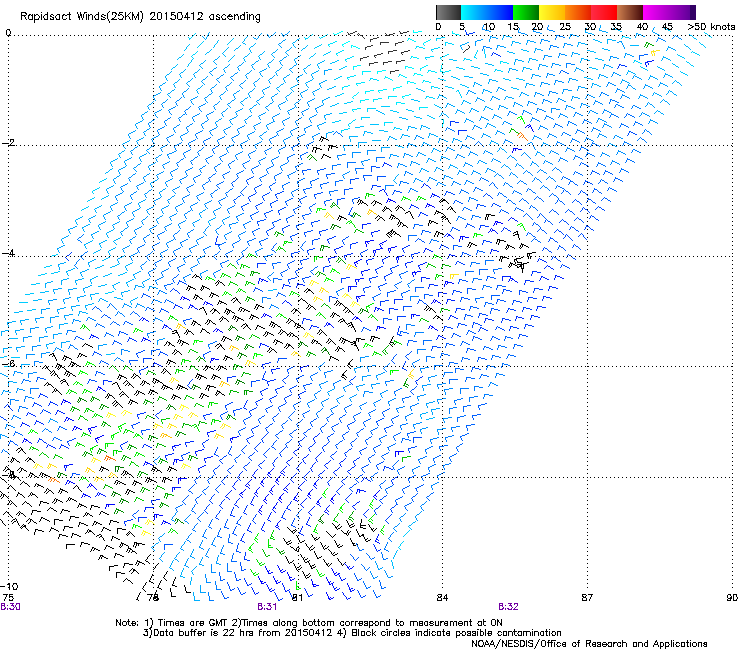
Task: Click the longitude label '87'
Action: click(587, 598)
